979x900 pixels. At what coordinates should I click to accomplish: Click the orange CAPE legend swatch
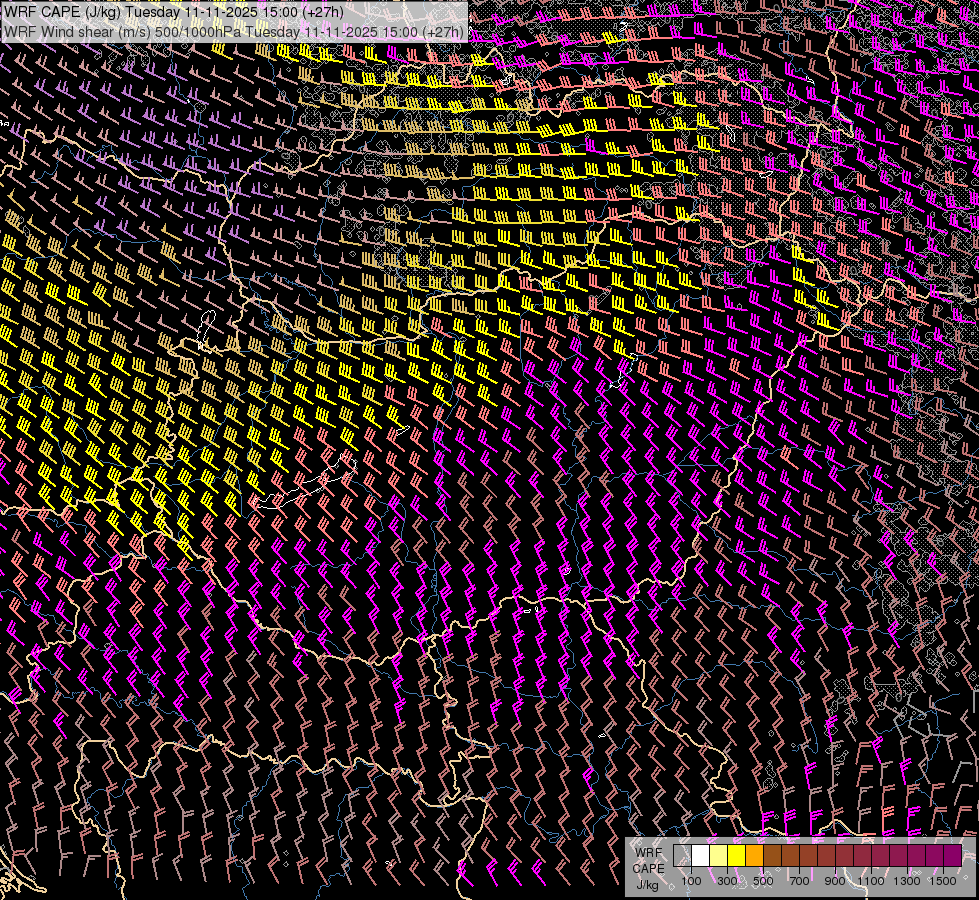(x=754, y=855)
